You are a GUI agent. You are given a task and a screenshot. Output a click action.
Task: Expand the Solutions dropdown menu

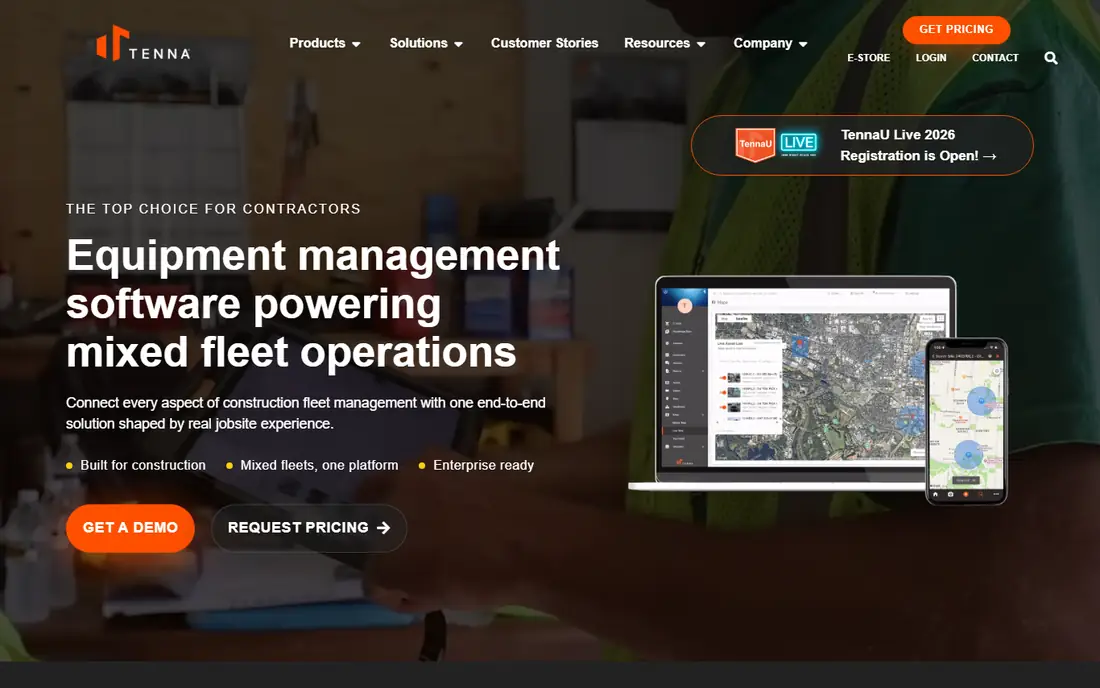(x=426, y=43)
